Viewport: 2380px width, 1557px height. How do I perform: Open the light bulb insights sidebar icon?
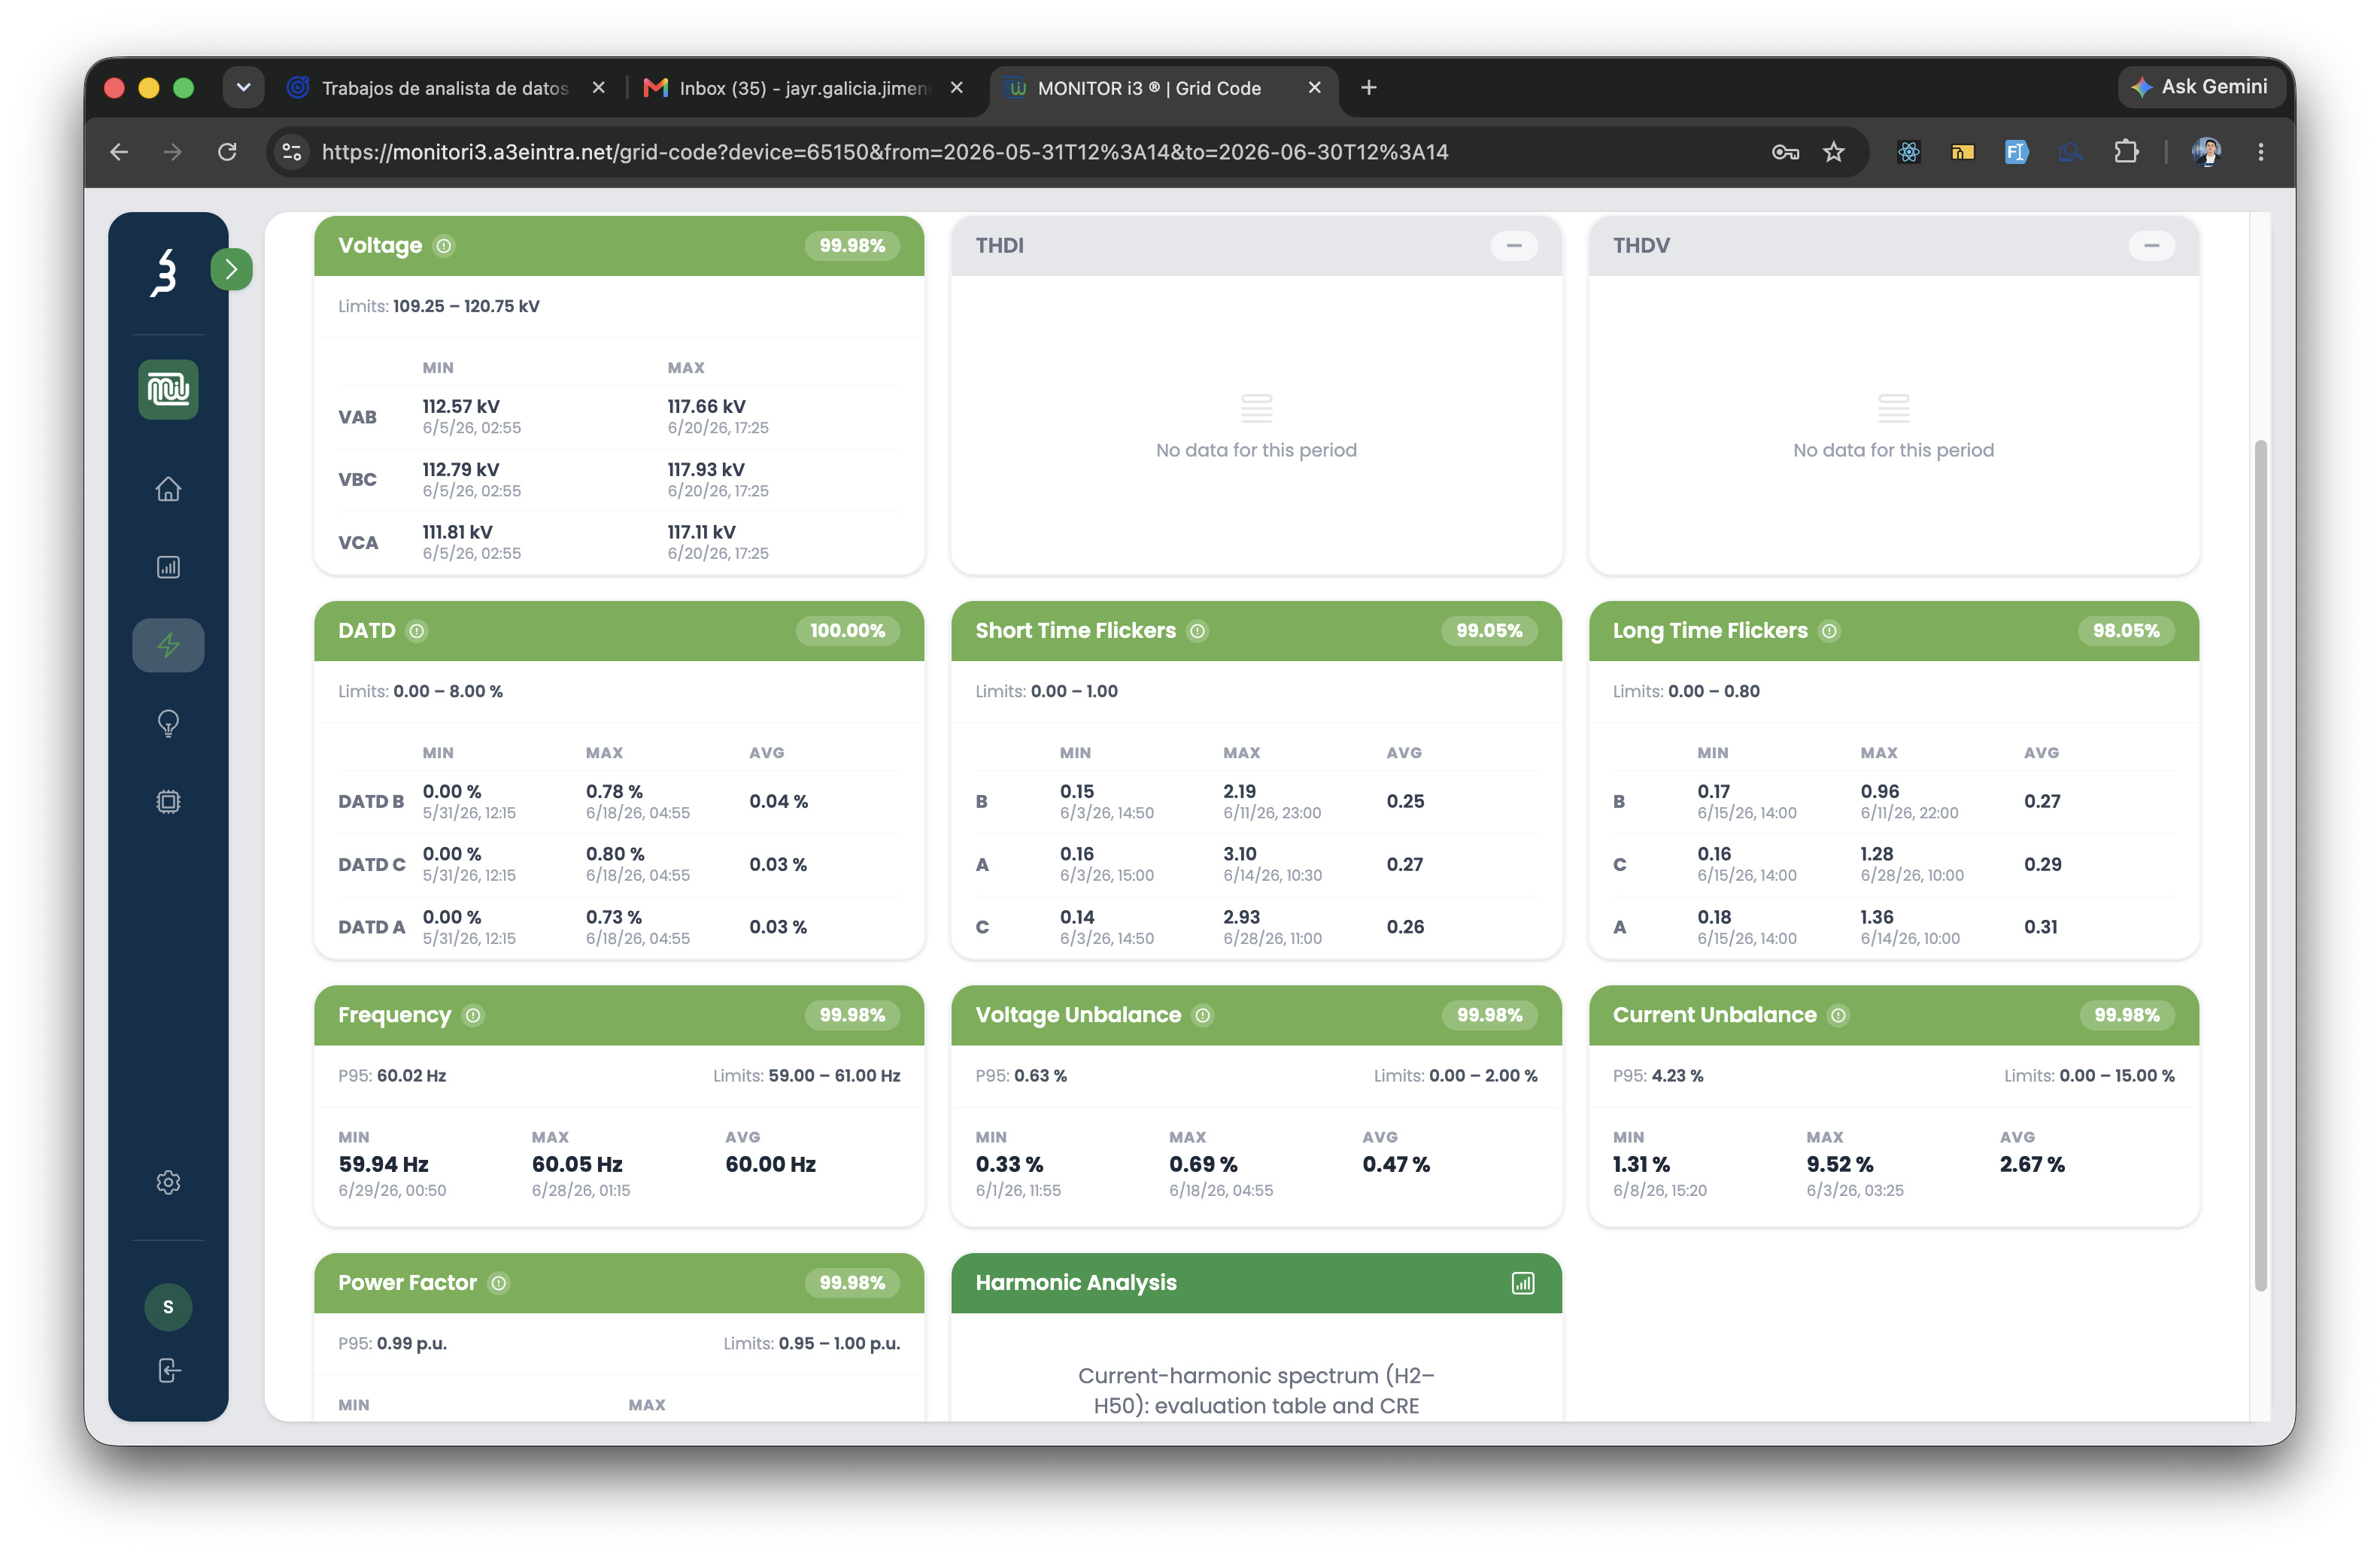tap(168, 723)
